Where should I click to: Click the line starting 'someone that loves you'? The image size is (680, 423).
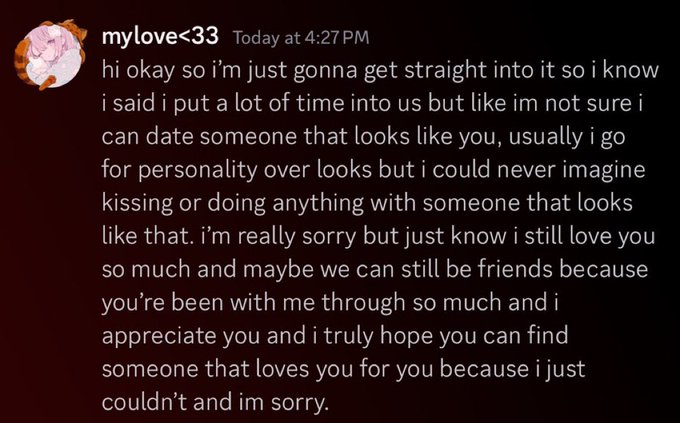343,370
